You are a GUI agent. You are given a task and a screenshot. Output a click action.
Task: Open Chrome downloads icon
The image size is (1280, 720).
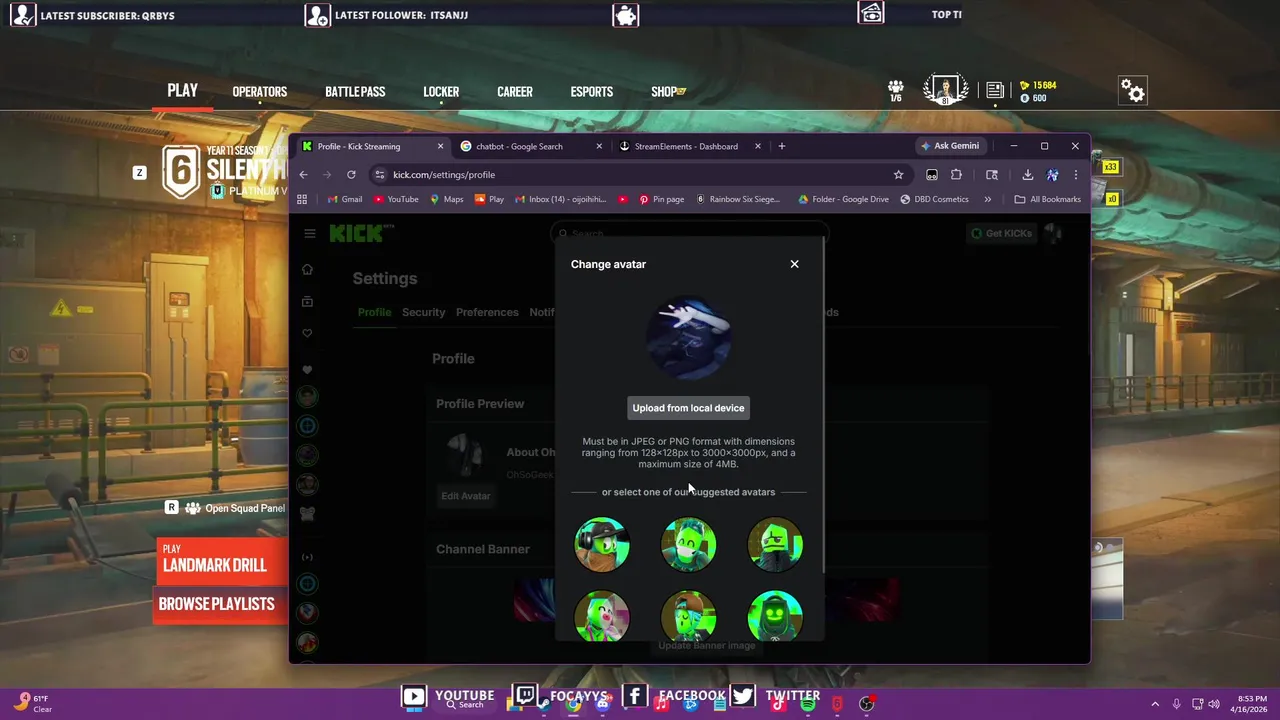pyautogui.click(x=1027, y=174)
